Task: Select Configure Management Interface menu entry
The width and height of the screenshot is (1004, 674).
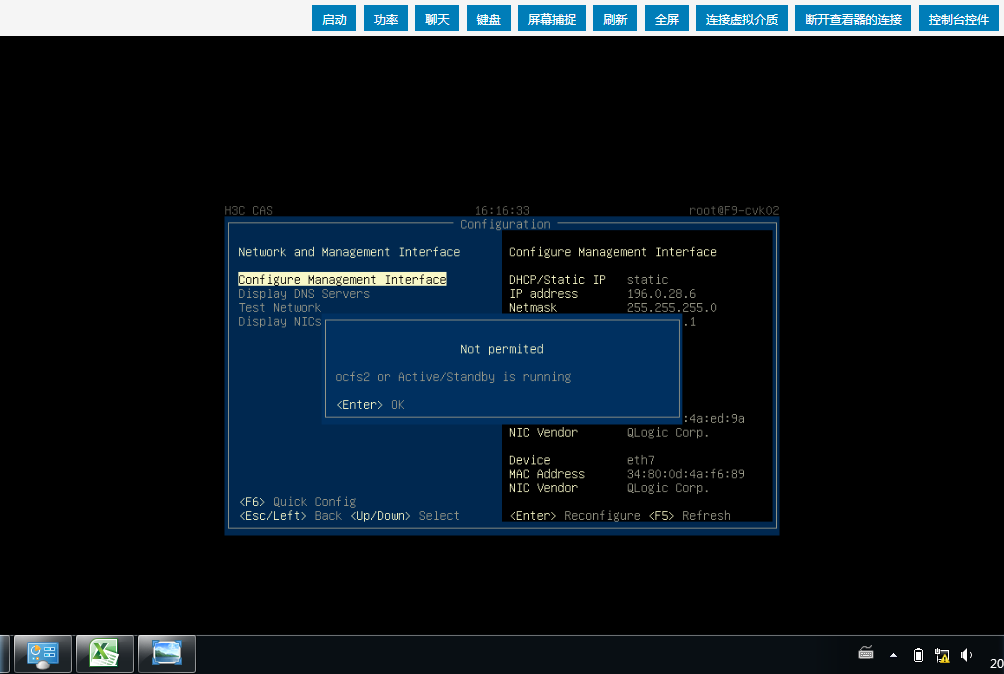Action: (342, 280)
